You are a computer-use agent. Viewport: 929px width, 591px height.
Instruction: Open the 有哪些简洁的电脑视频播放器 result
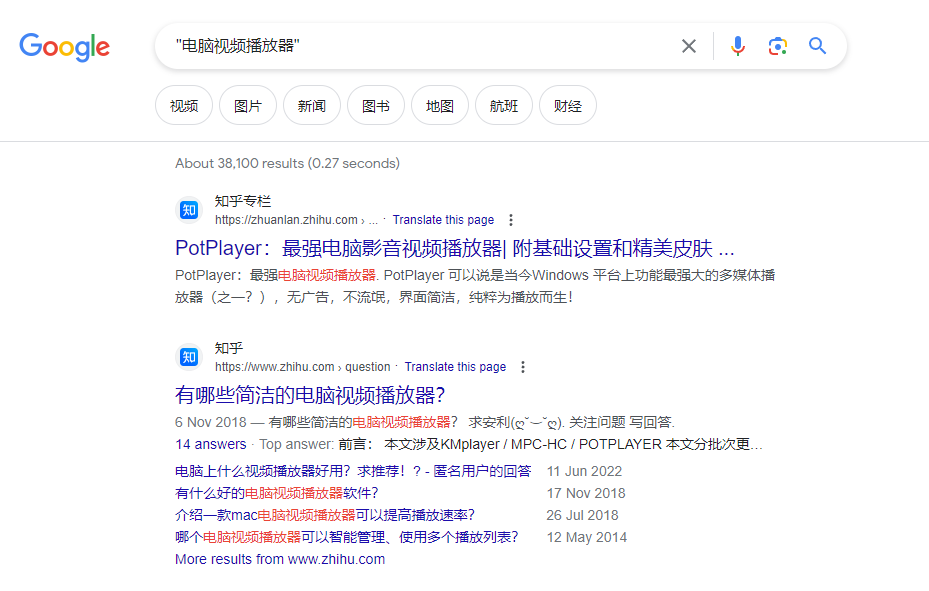310,395
